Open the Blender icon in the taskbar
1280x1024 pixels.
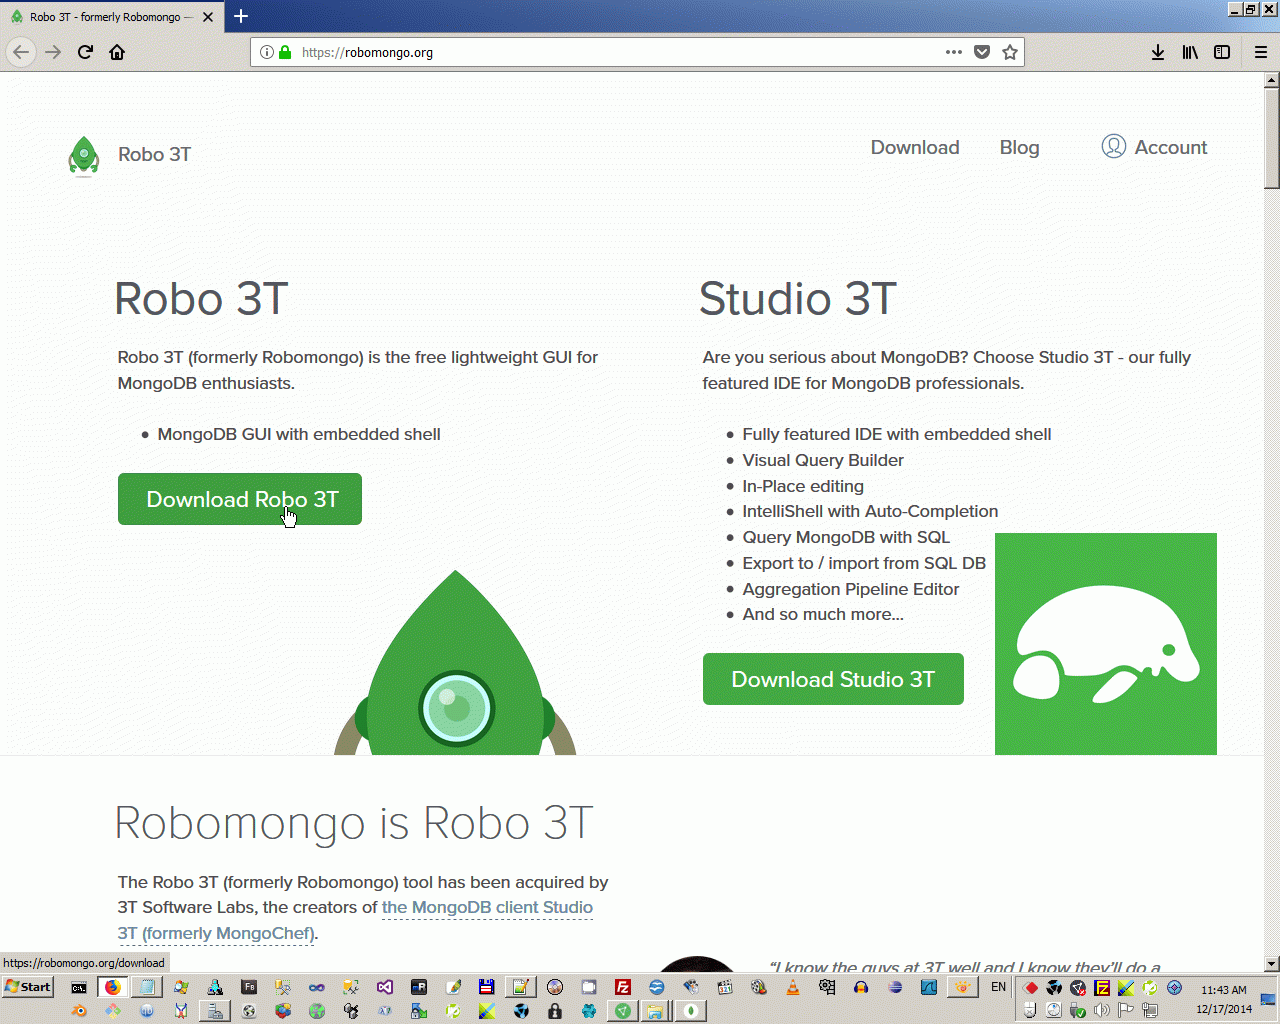pos(79,1011)
